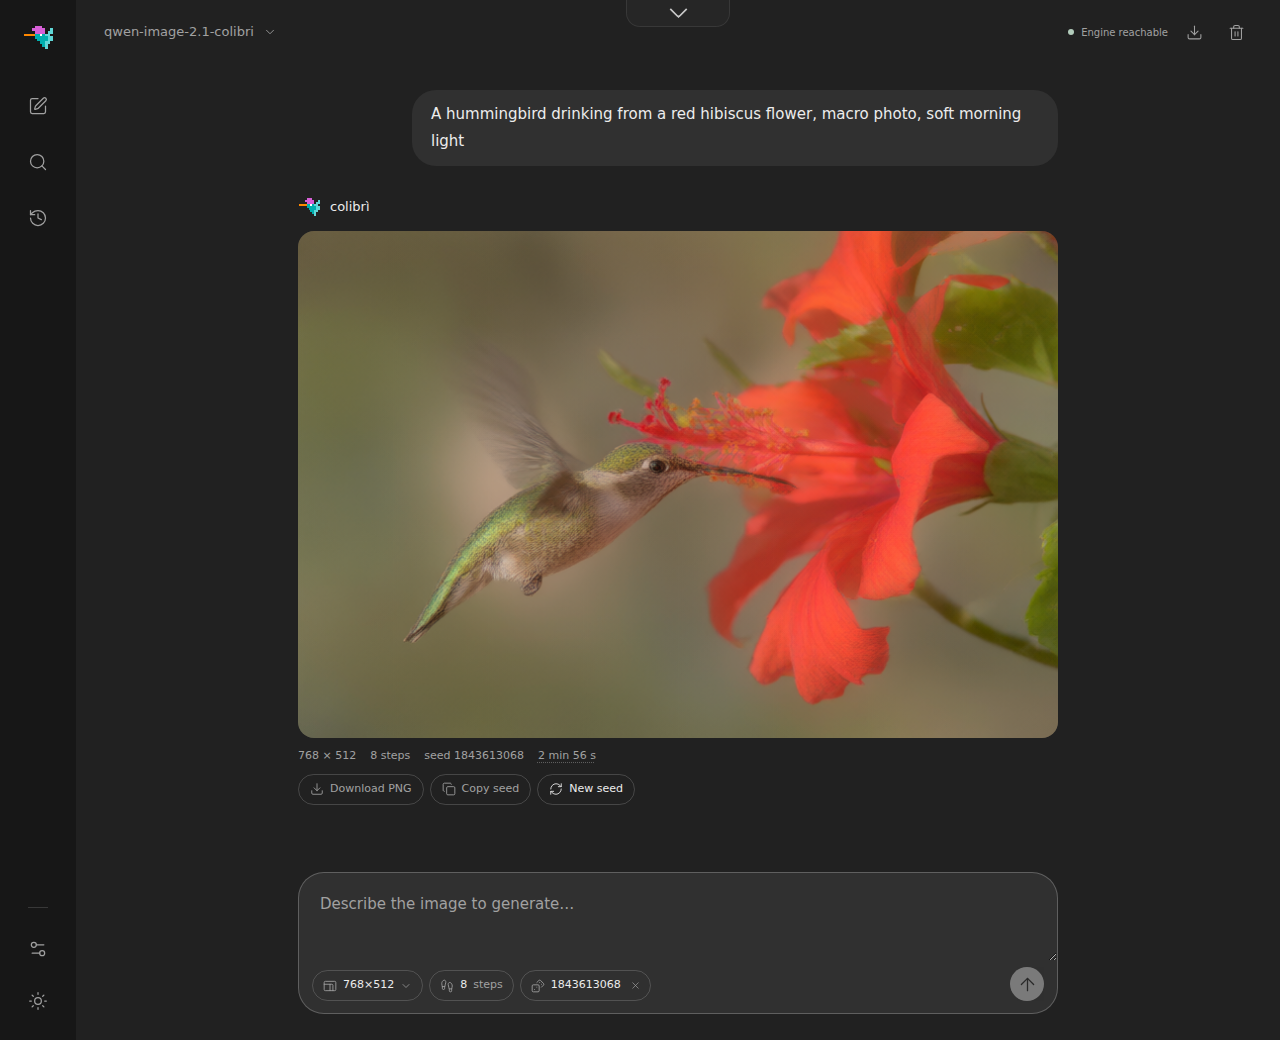The image size is (1280, 1040).
Task: Click the user prompt message bubble
Action: click(x=735, y=128)
